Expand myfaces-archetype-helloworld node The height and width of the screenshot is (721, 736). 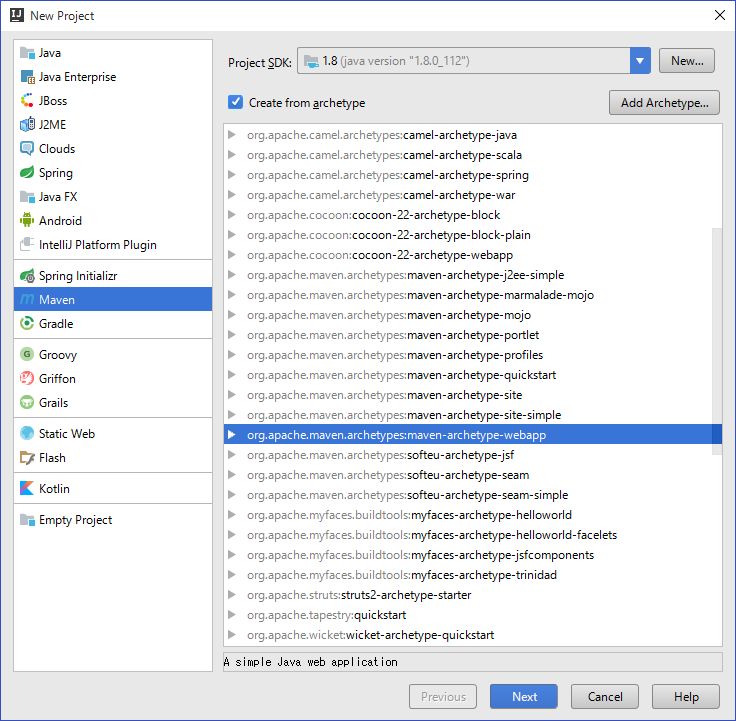[231, 514]
